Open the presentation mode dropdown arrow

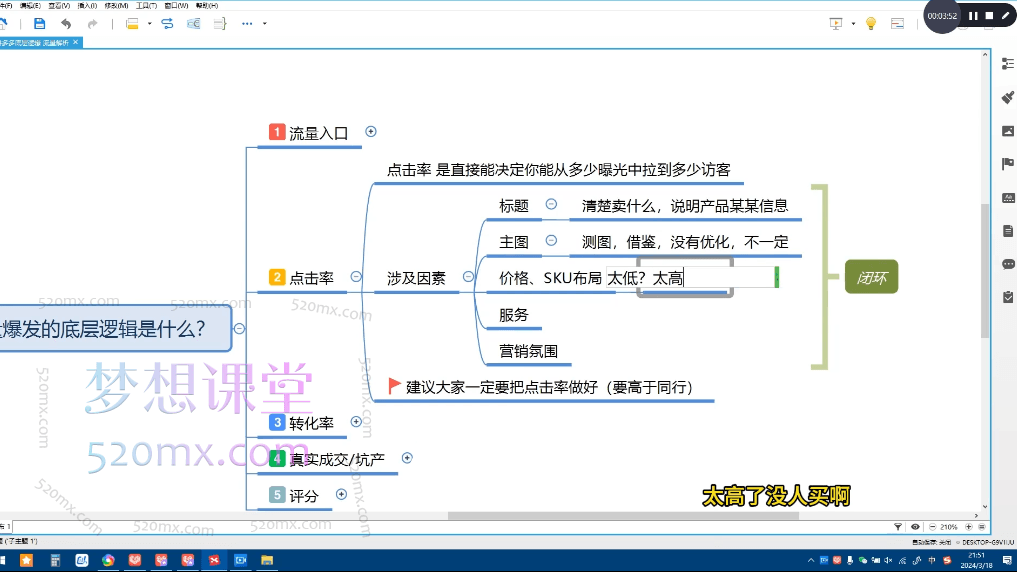tap(853, 24)
